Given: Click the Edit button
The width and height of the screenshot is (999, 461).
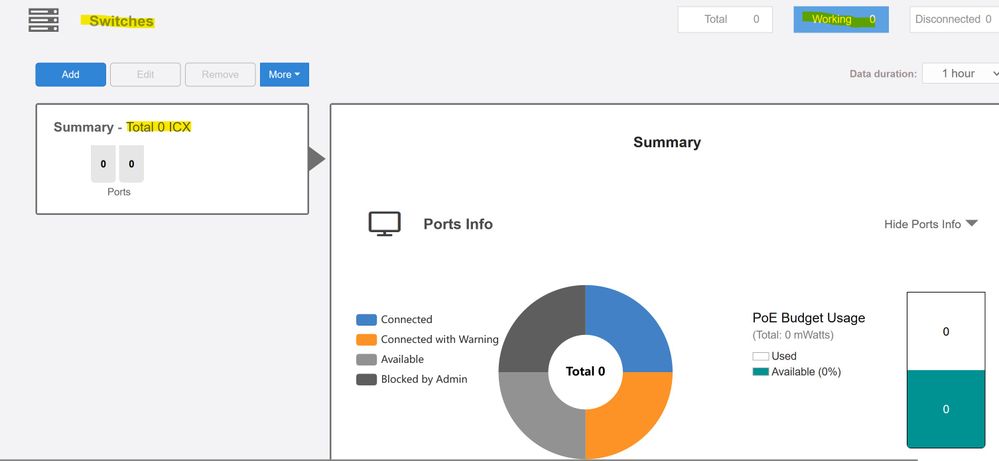Looking at the screenshot, I should [145, 75].
